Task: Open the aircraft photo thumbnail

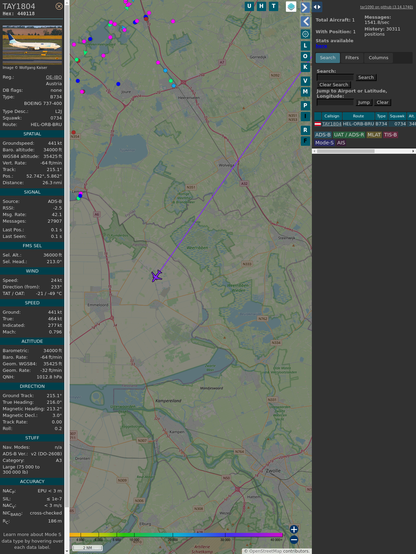Action: click(32, 45)
